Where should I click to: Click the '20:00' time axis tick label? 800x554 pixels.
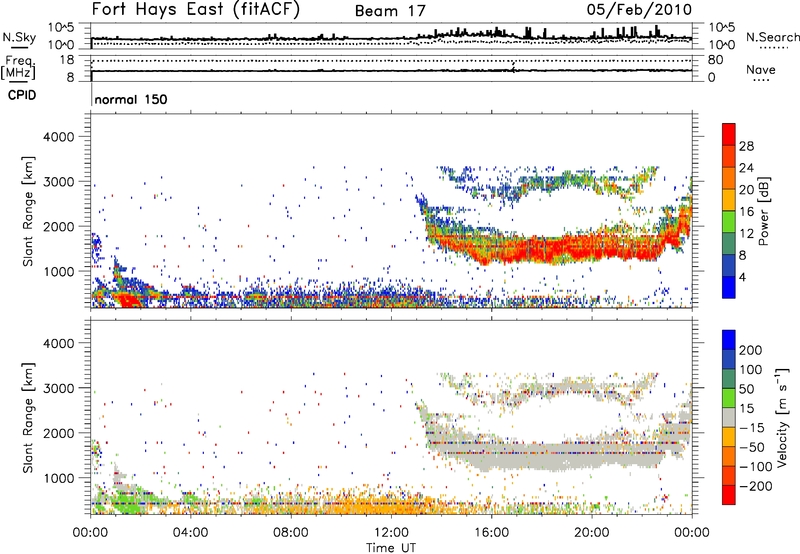coord(591,533)
